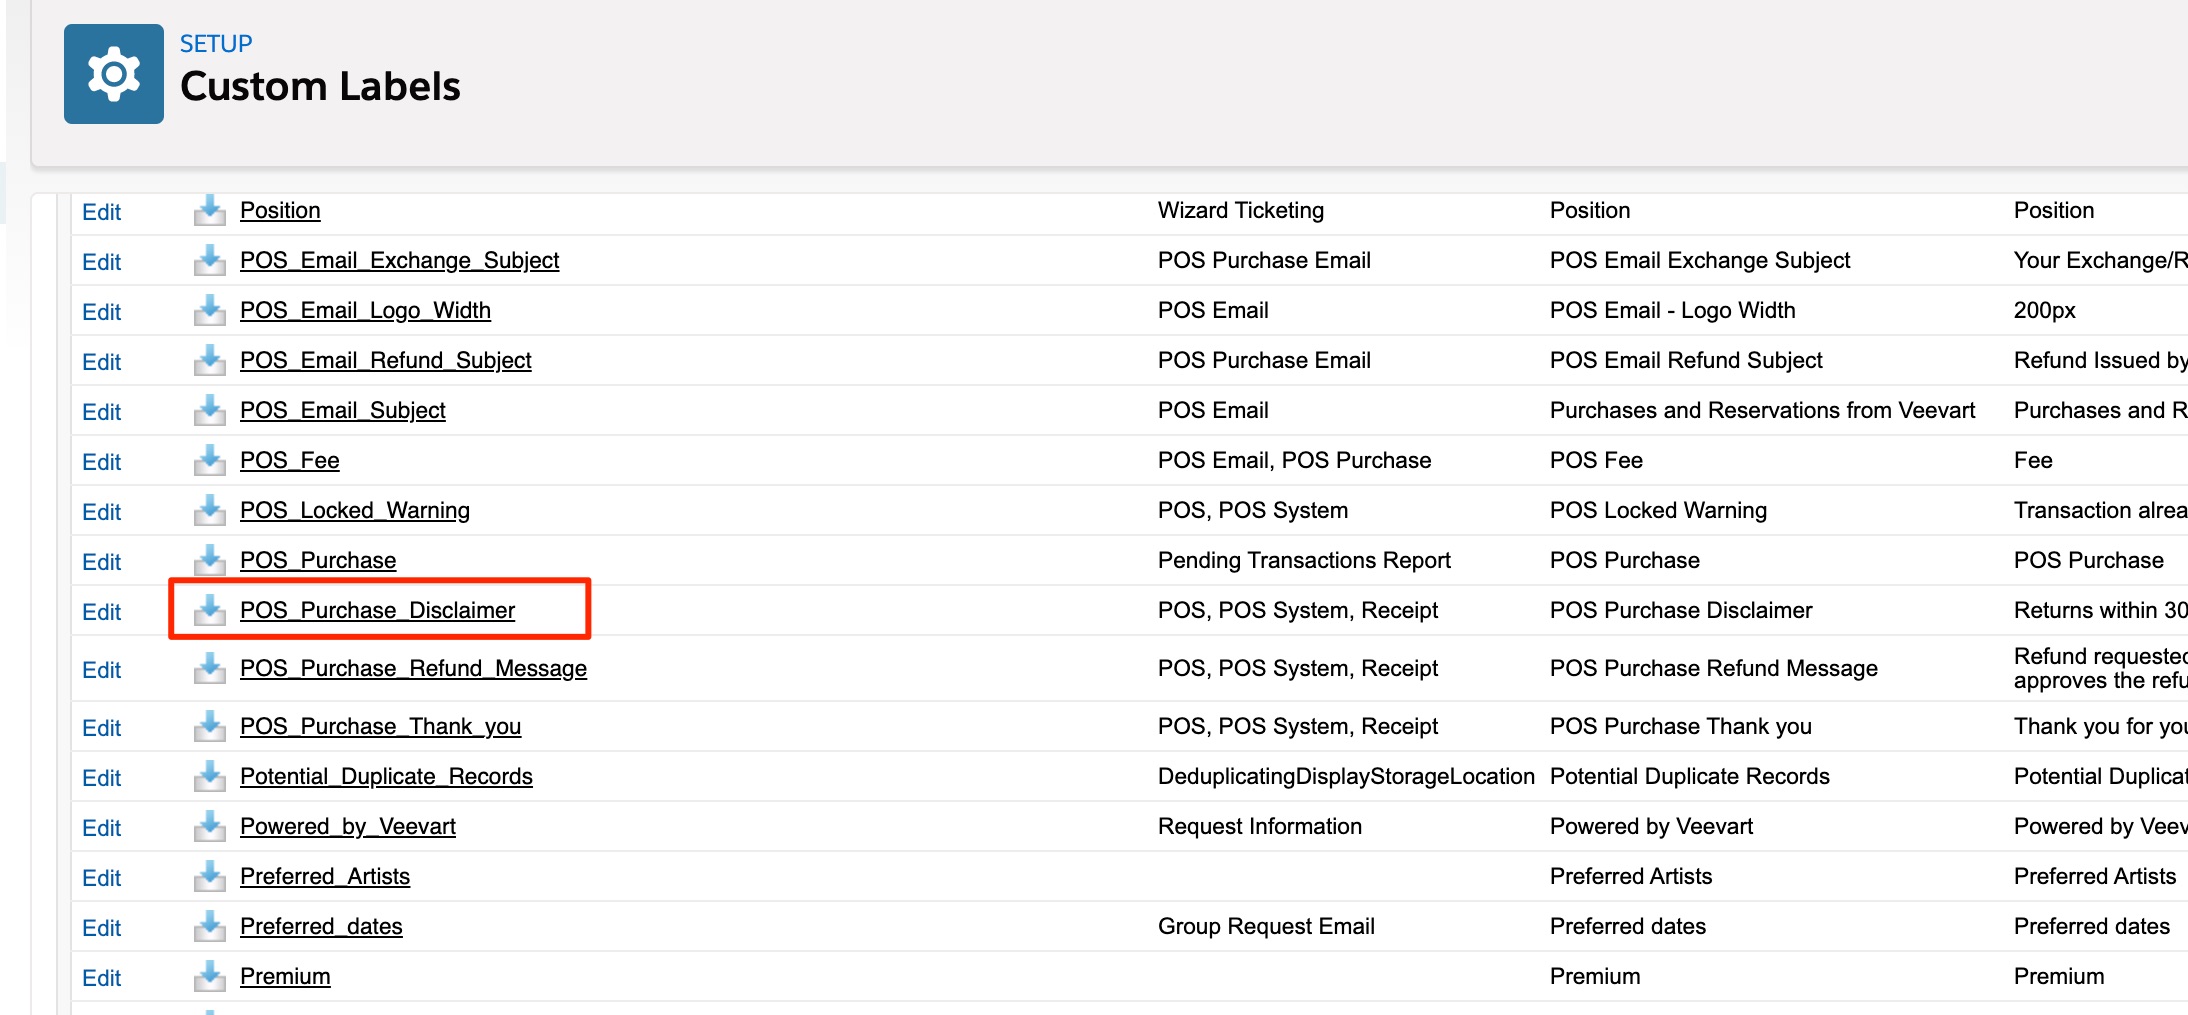Click the icon beside Powered_by_Veevart
Image resolution: width=2188 pixels, height=1015 pixels.
[209, 826]
